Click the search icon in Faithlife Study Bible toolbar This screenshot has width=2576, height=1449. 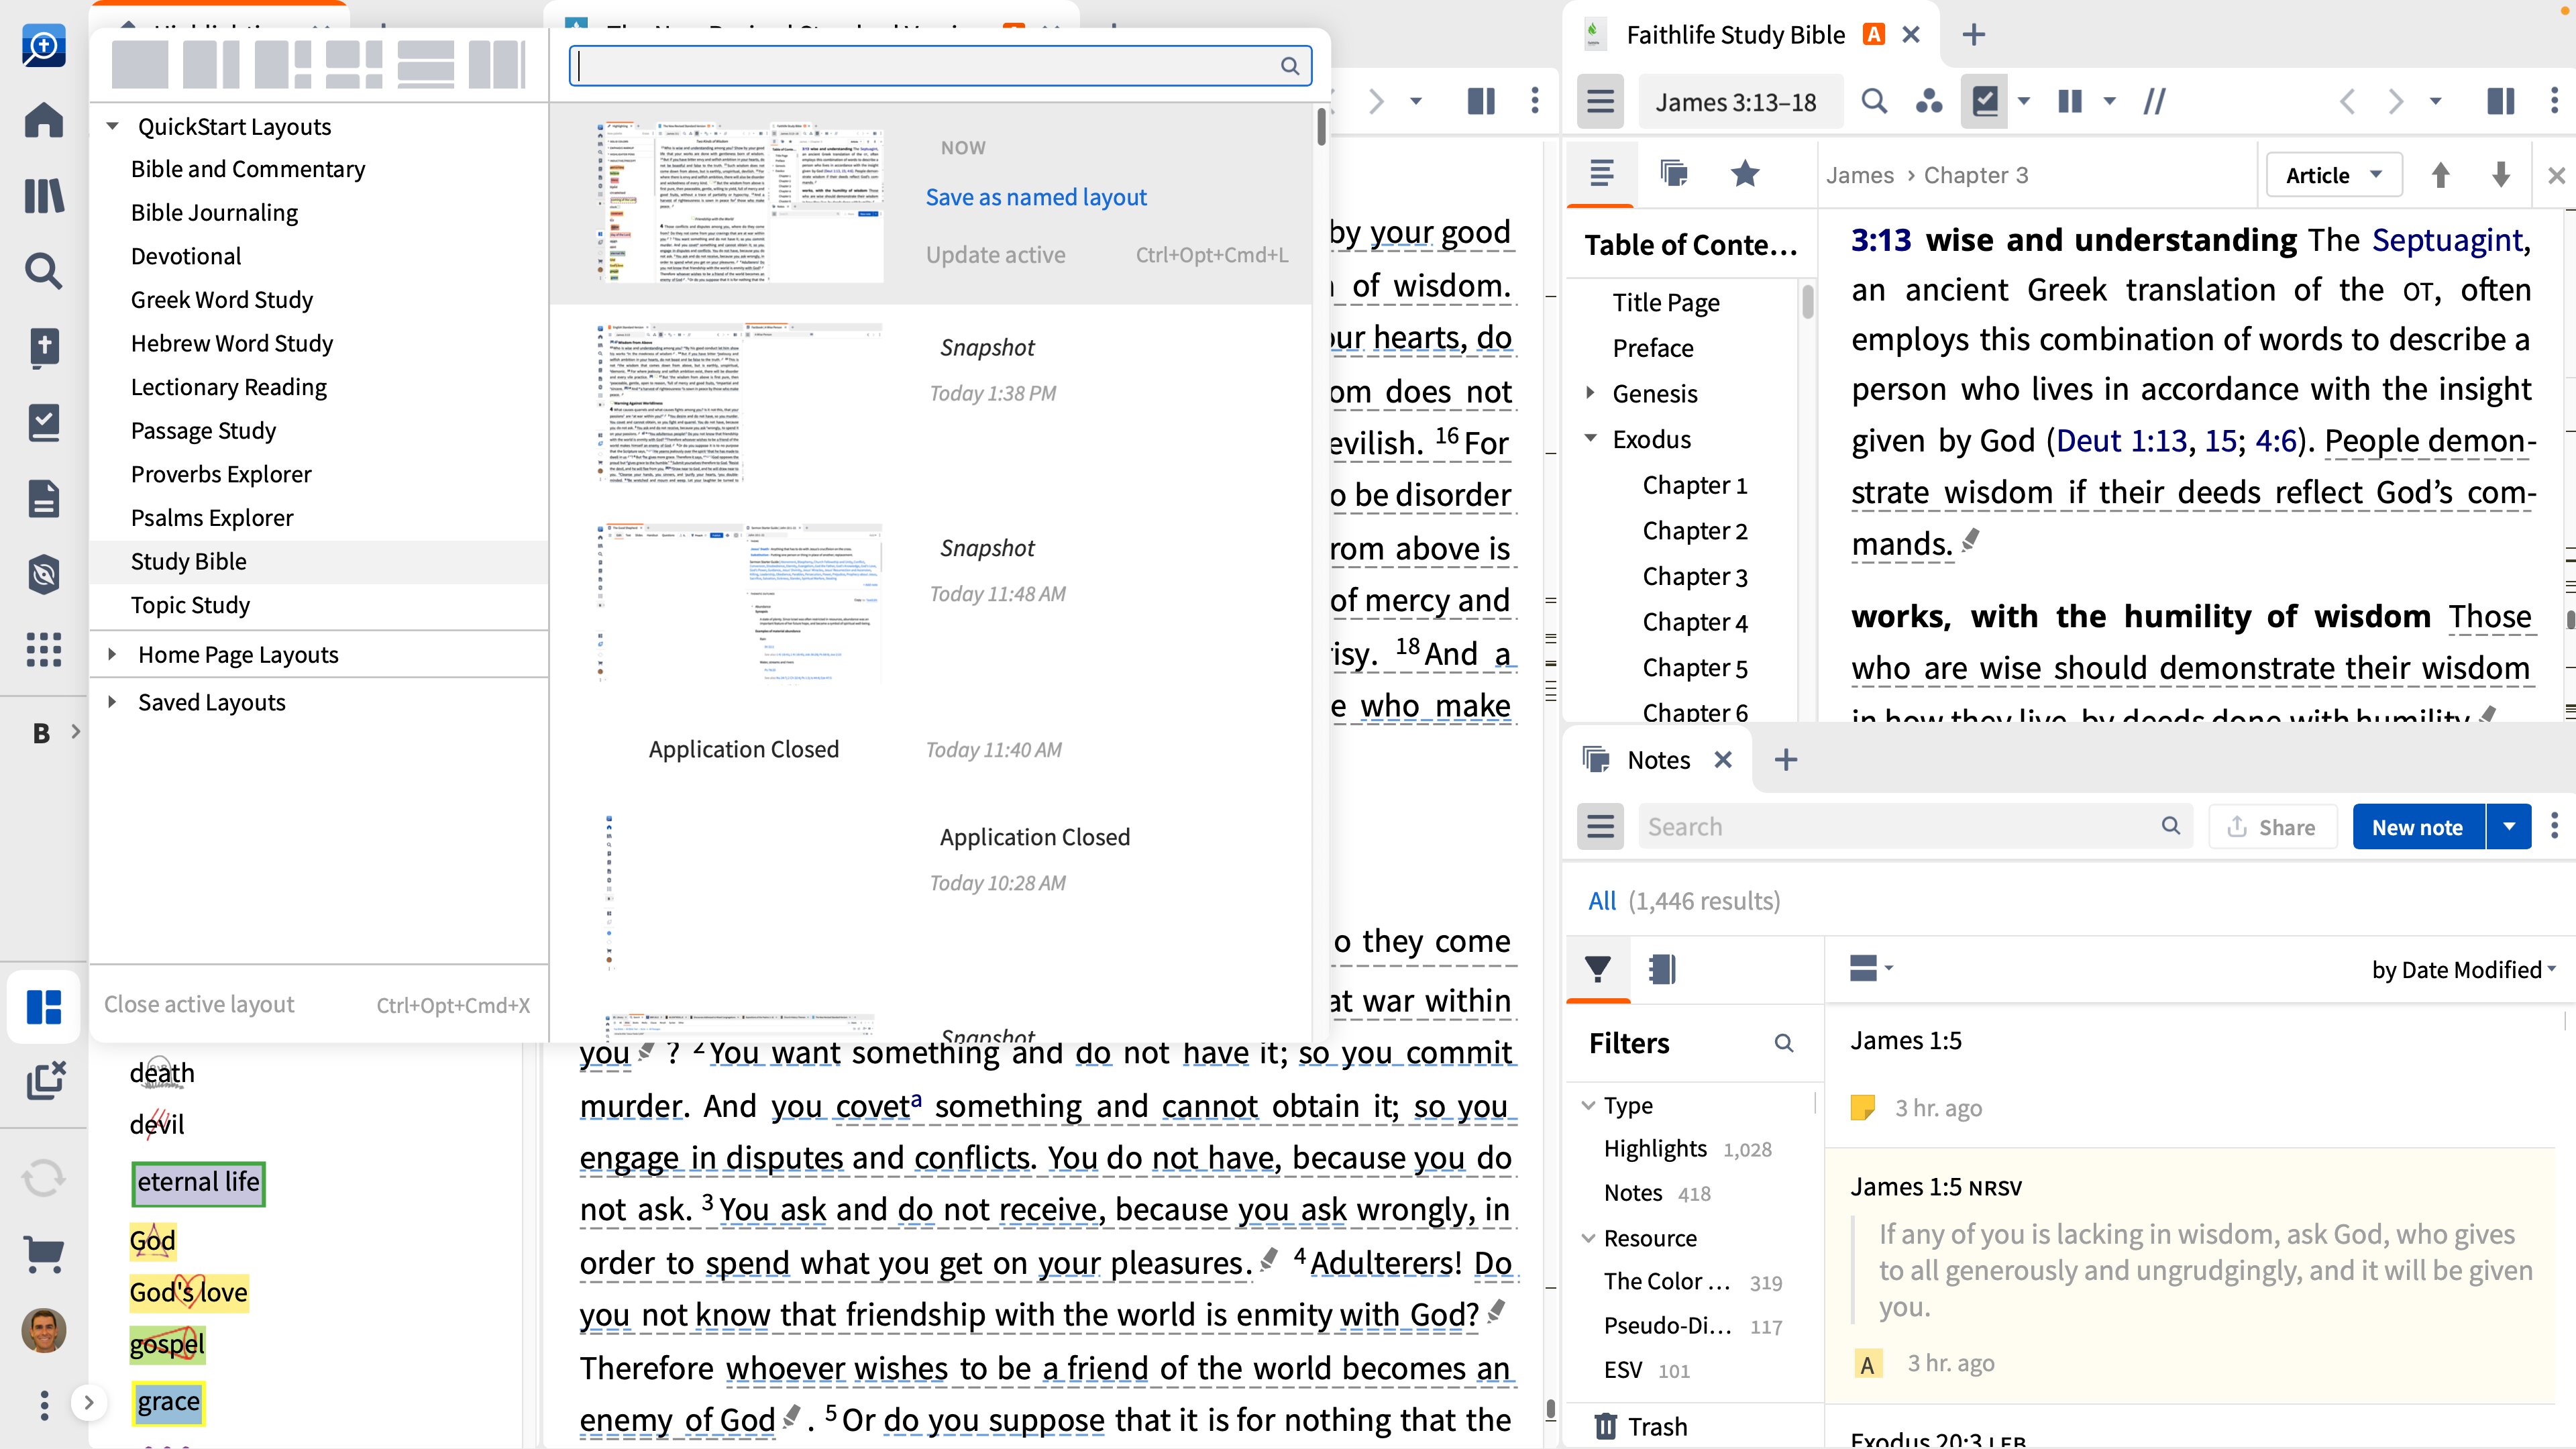coord(1874,101)
